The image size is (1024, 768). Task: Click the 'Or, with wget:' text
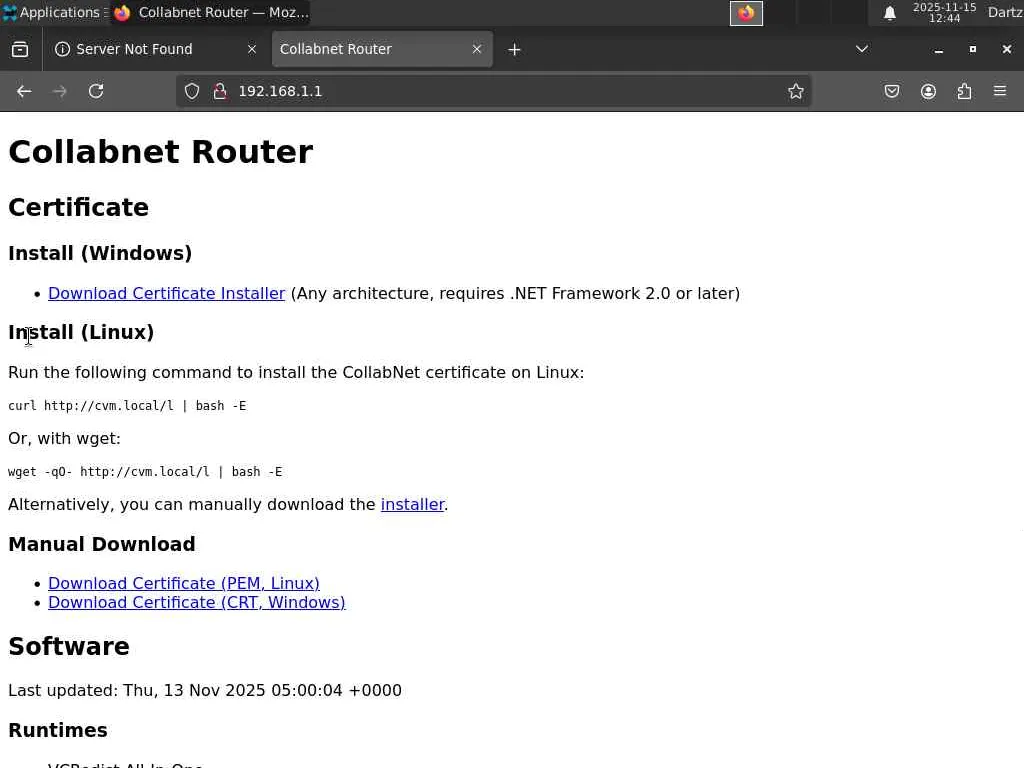[x=64, y=438]
